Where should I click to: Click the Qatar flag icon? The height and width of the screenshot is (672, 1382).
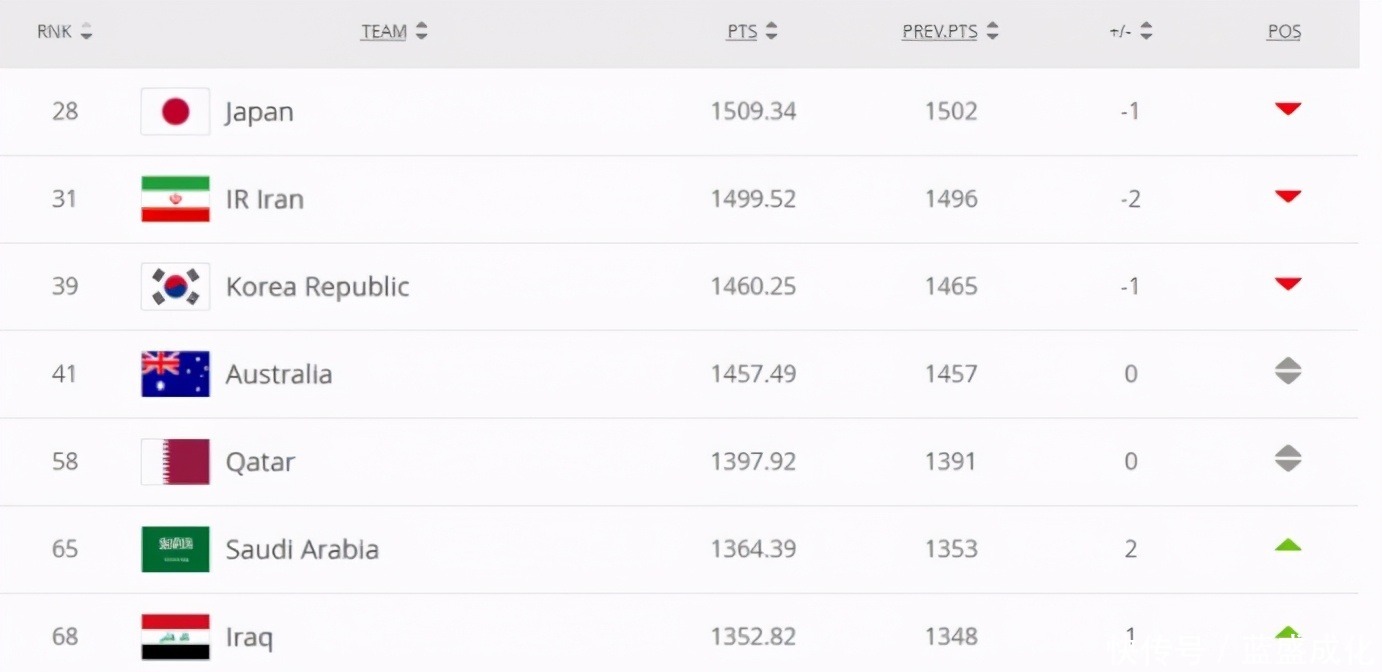[175, 461]
